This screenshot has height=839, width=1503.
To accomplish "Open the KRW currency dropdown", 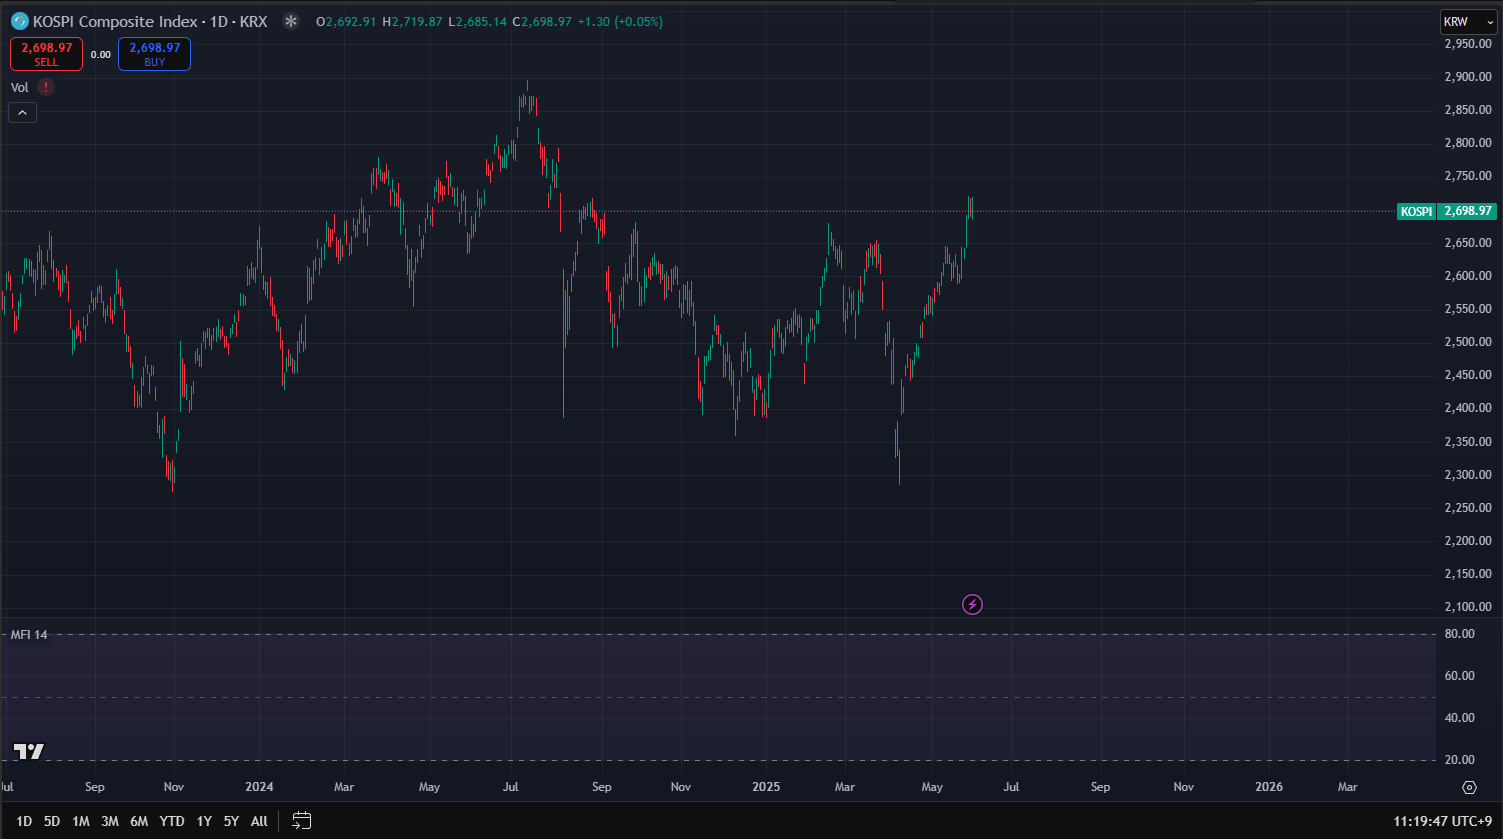I will [x=1468, y=21].
